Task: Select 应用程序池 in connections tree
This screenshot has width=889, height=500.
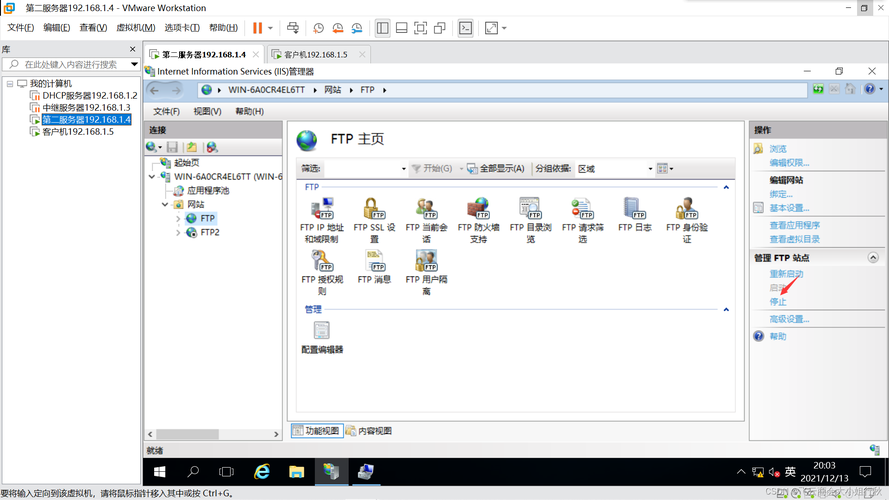Action: pyautogui.click(x=208, y=191)
